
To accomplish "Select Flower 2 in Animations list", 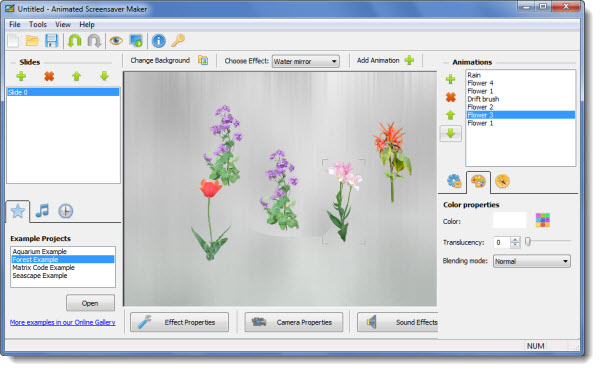I will (520, 107).
